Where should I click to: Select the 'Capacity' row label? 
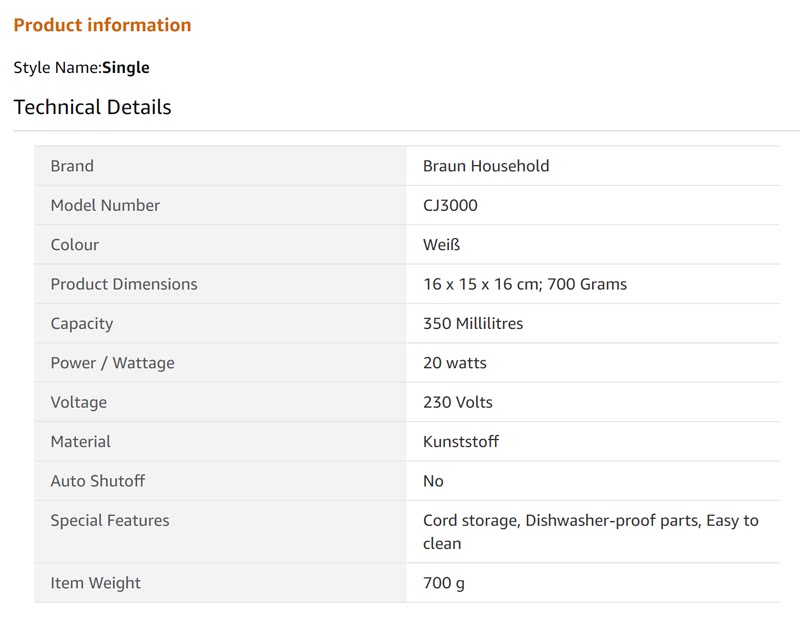82,324
